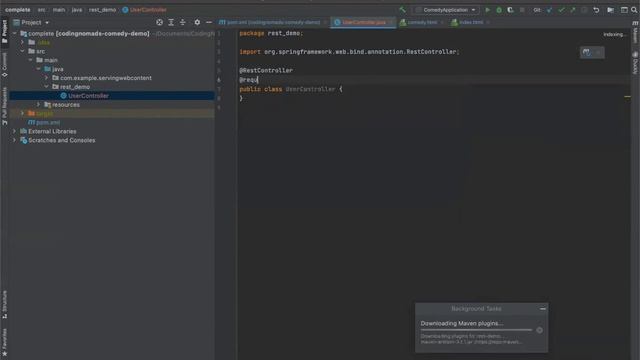Expand the target folder

coord(23,113)
